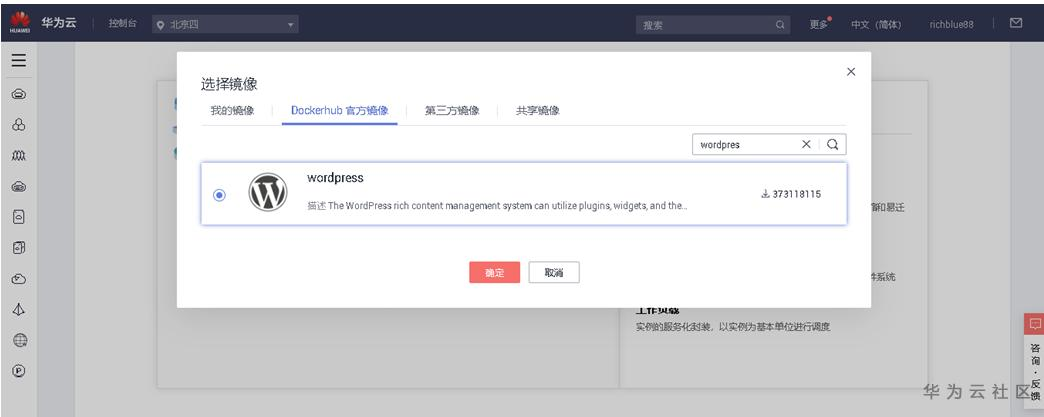Image resolution: width=1044 pixels, height=417 pixels.
Task: Click the magnifier icon in header search
Action: 780,25
